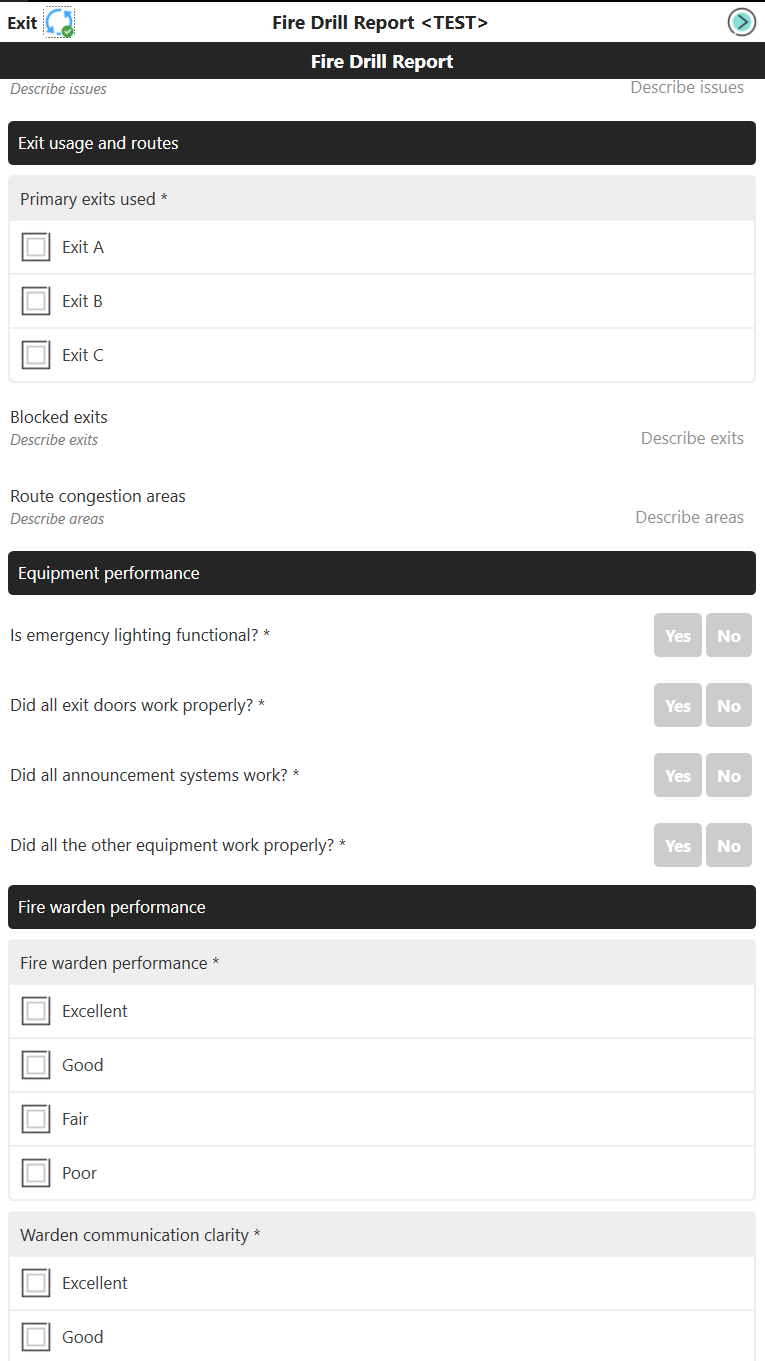Viewport: 765px width, 1361px height.
Task: Collapse the Equipment performance section
Action: [382, 573]
